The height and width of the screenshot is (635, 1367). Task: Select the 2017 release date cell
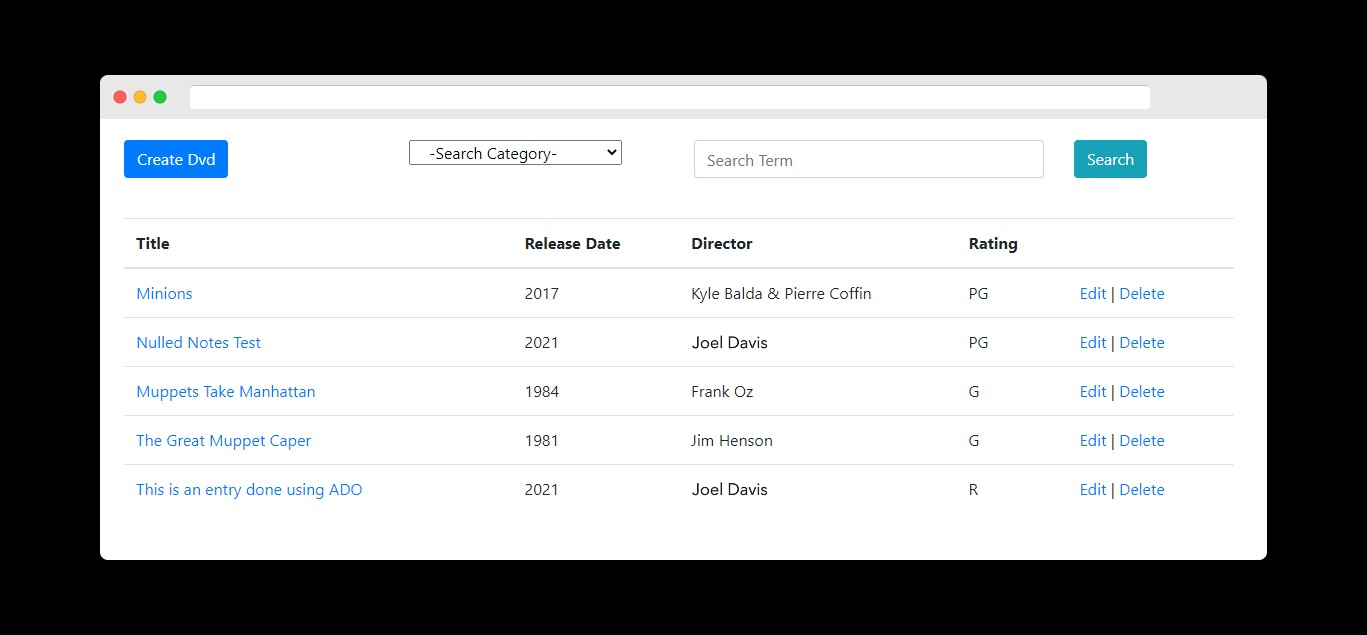coord(541,293)
